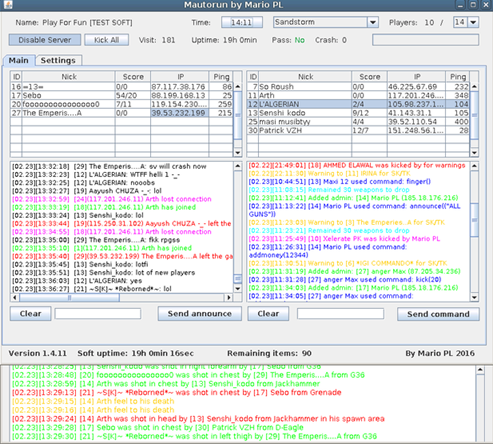Click admin log scroll down arrow
Viewport: 493px width, 444px height.
pos(474,297)
